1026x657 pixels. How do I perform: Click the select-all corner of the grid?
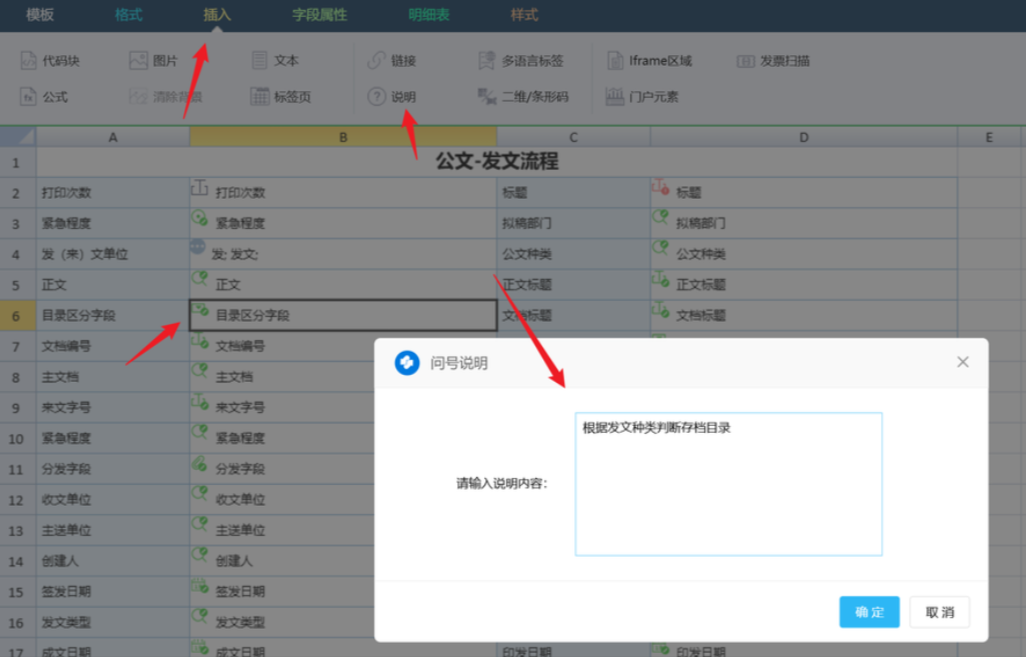(x=18, y=137)
